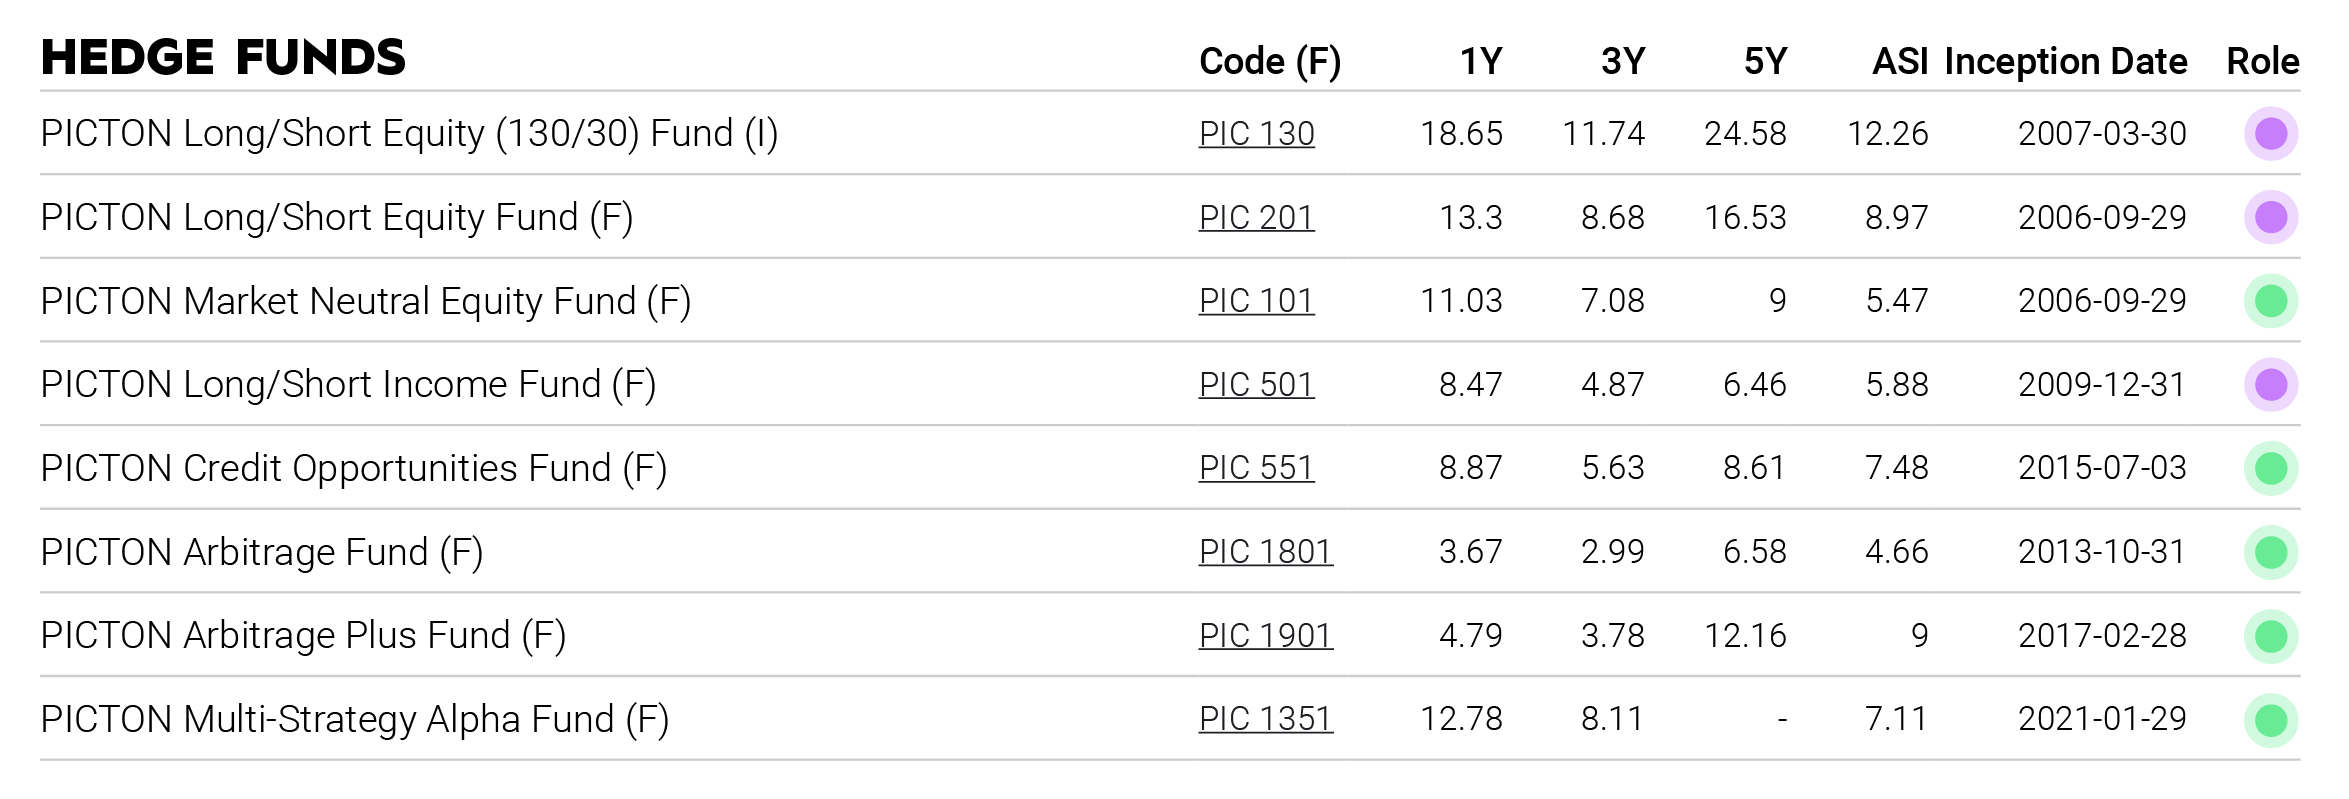Viewport: 2349px width, 799px height.
Task: Click the Inception Date column header
Action: point(2066,61)
